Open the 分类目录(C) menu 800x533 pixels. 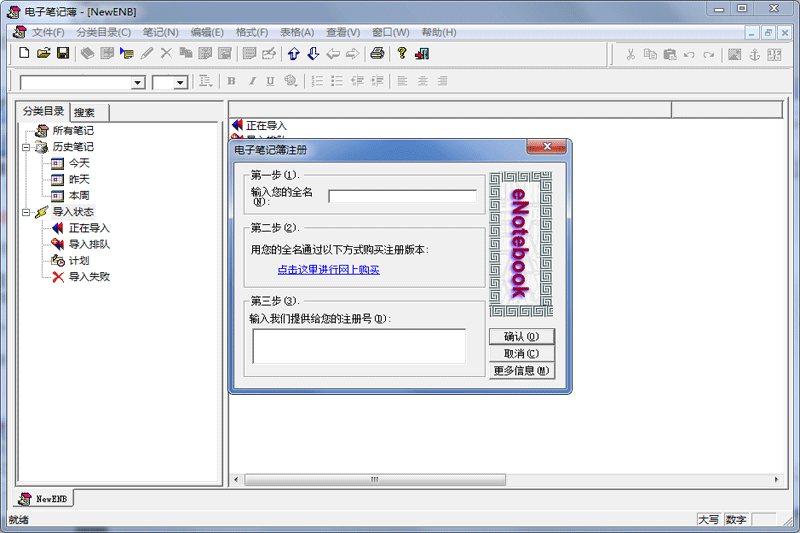coord(104,33)
